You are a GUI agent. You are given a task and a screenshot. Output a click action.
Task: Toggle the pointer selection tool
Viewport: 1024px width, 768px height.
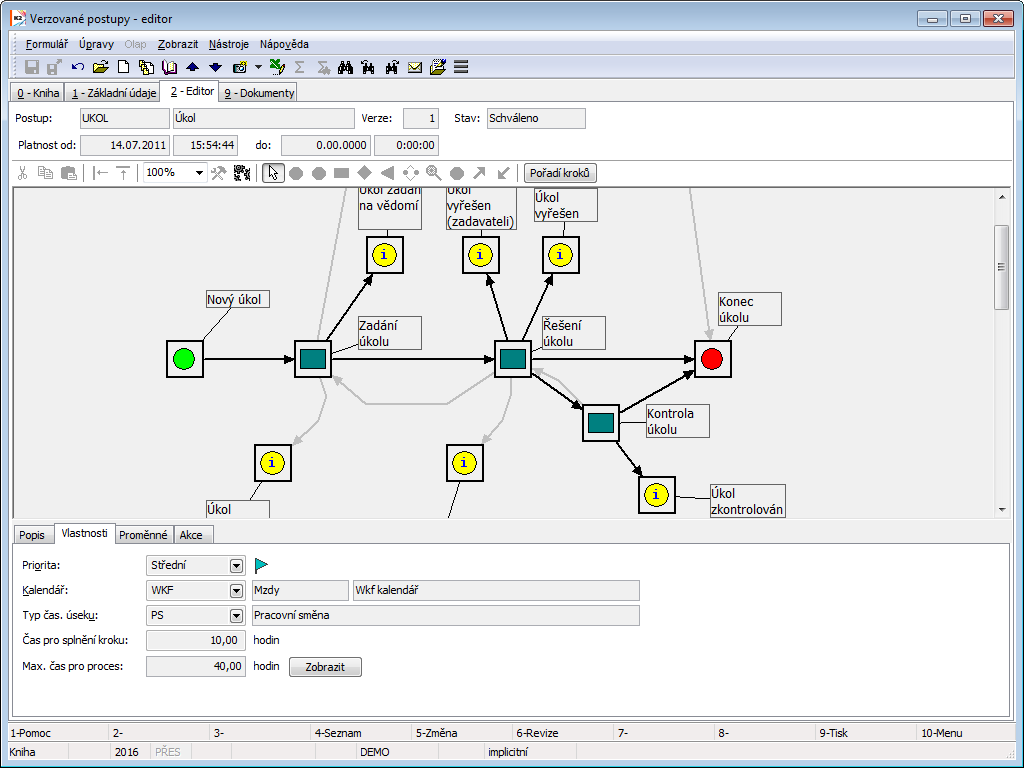[273, 173]
